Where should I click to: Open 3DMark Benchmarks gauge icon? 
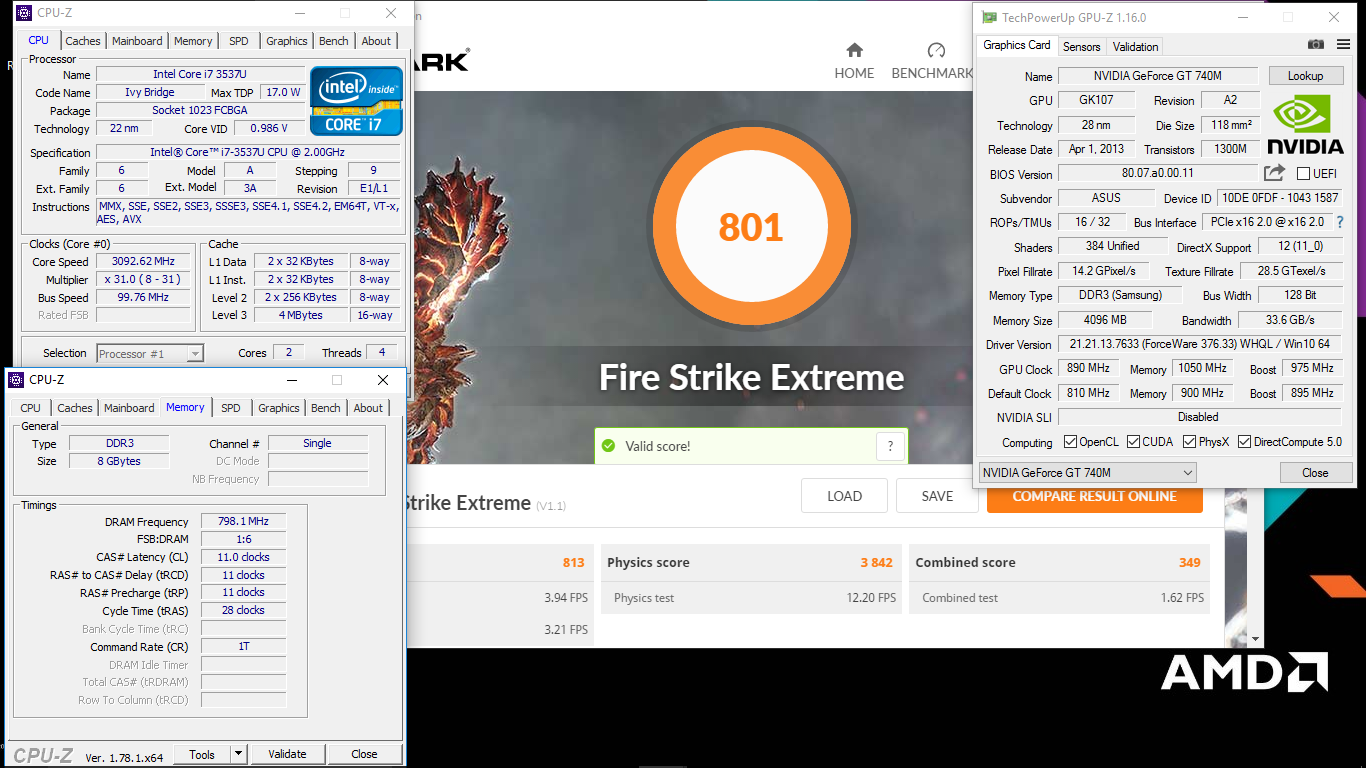pos(936,51)
